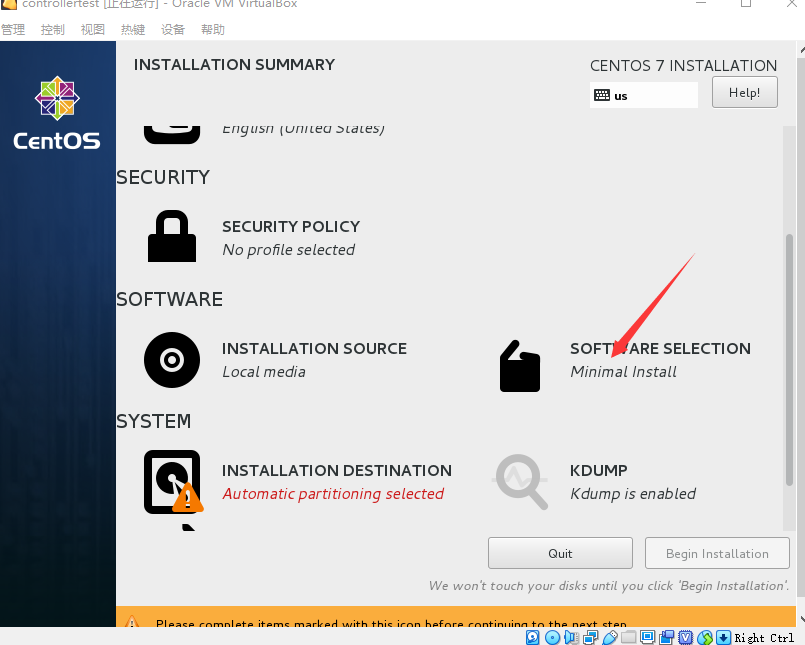Click VirtualBox recording status icon

666,637
